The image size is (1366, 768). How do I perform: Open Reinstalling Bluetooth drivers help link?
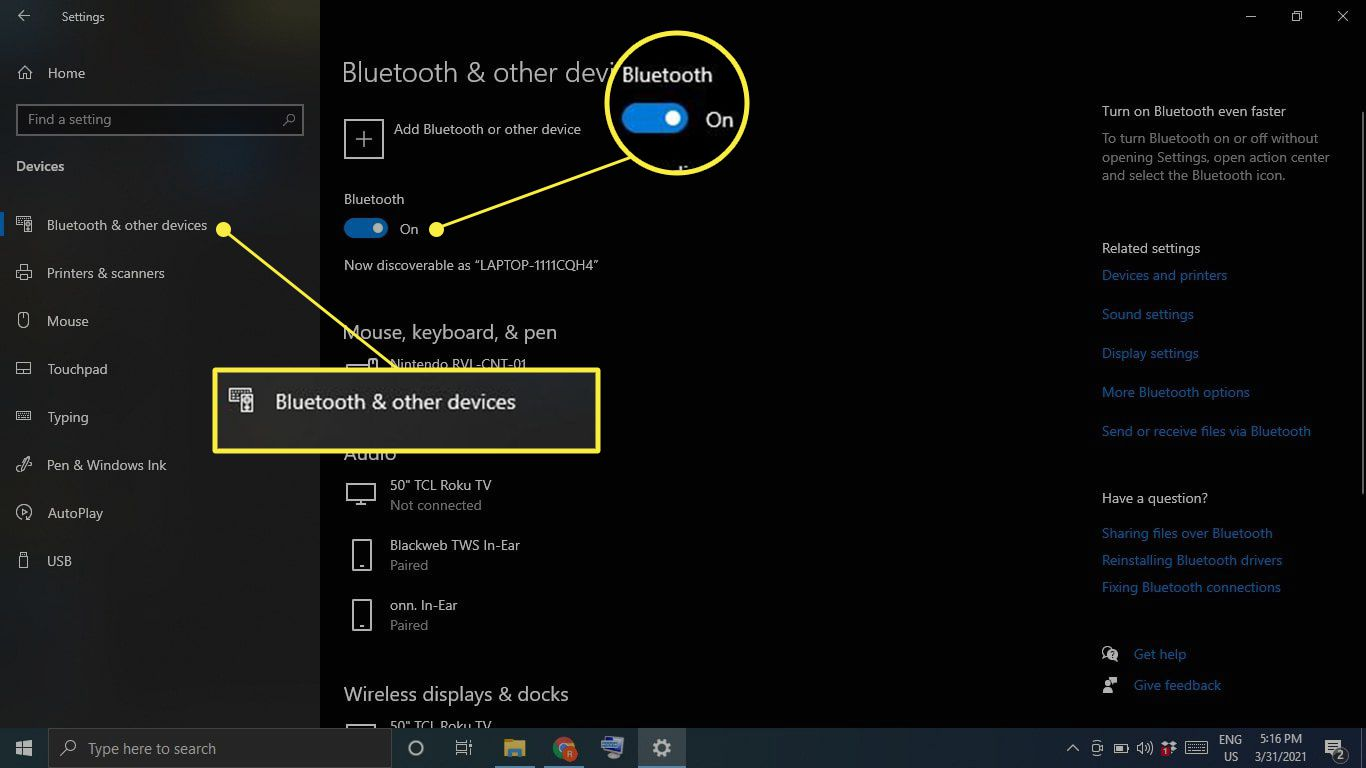pyautogui.click(x=1192, y=560)
